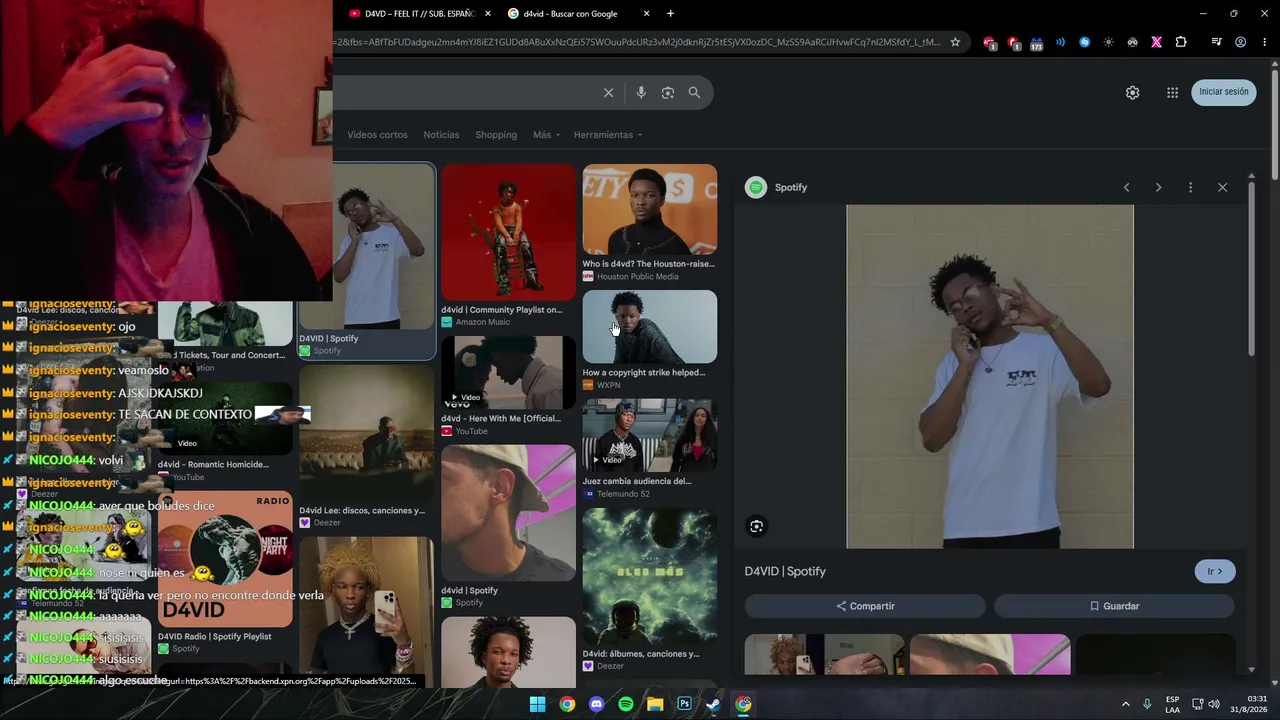Open the Windows Start menu
The image size is (1280, 720).
point(537,704)
